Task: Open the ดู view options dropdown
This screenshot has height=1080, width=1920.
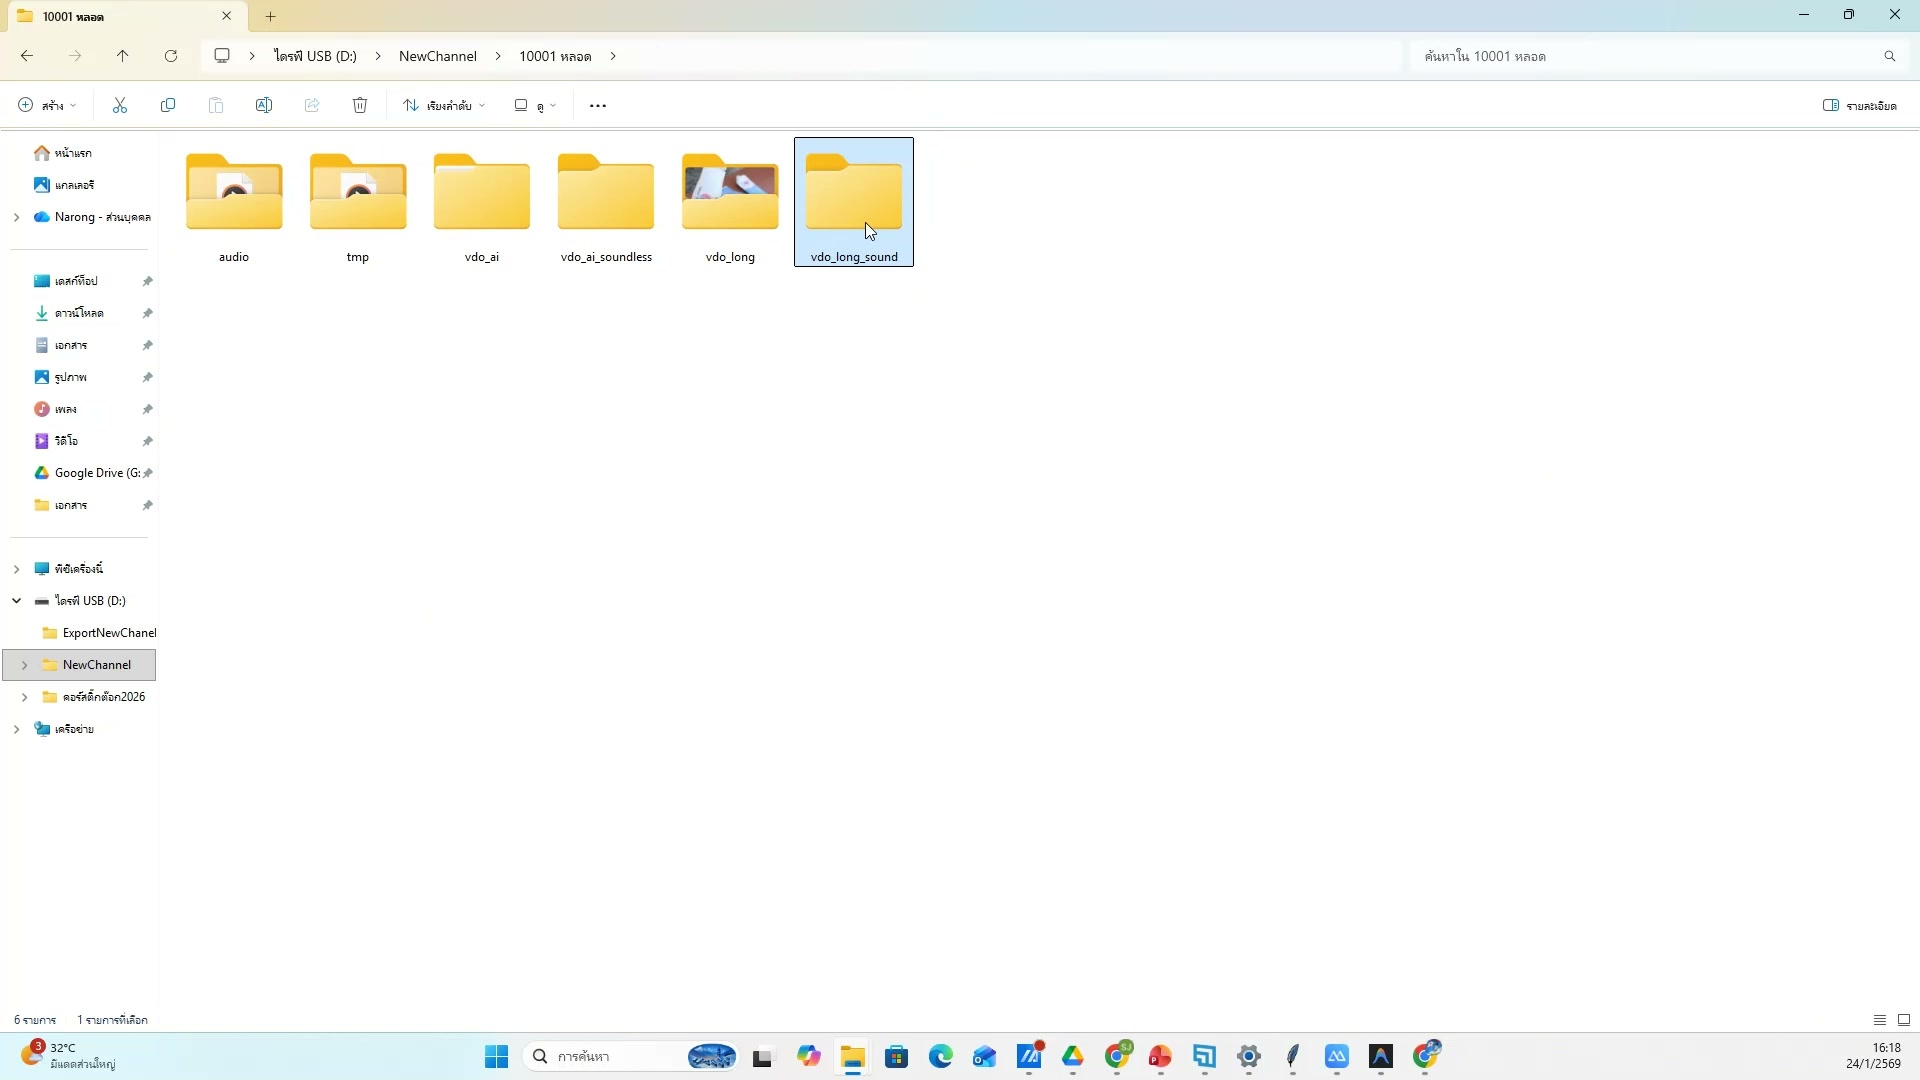Action: pos(535,105)
